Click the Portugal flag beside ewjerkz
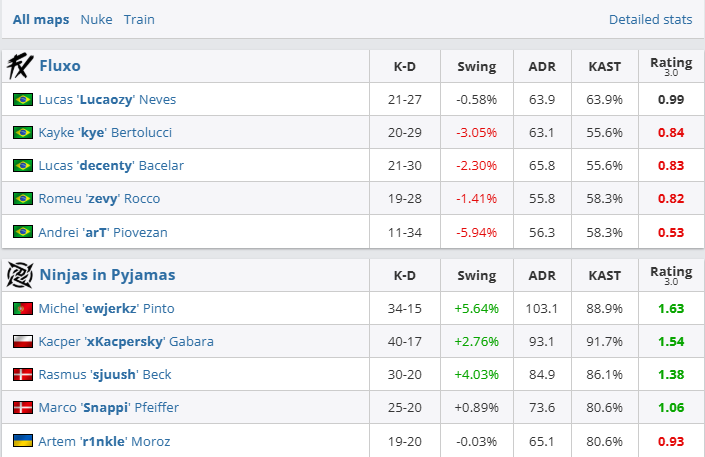 tap(22, 309)
